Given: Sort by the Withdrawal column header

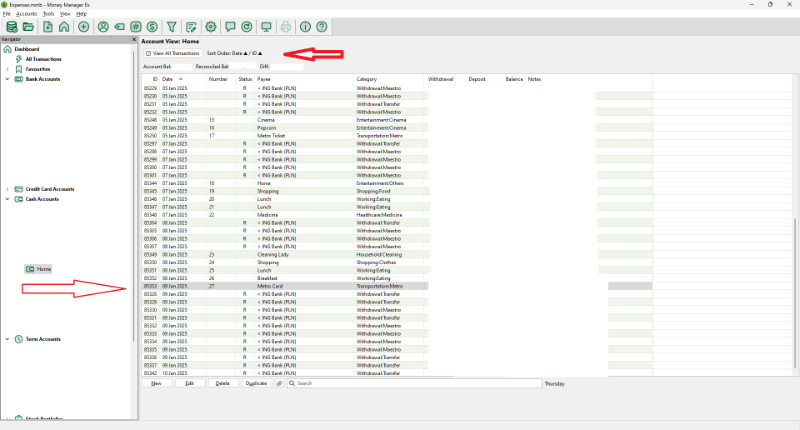Looking at the screenshot, I should click(441, 79).
